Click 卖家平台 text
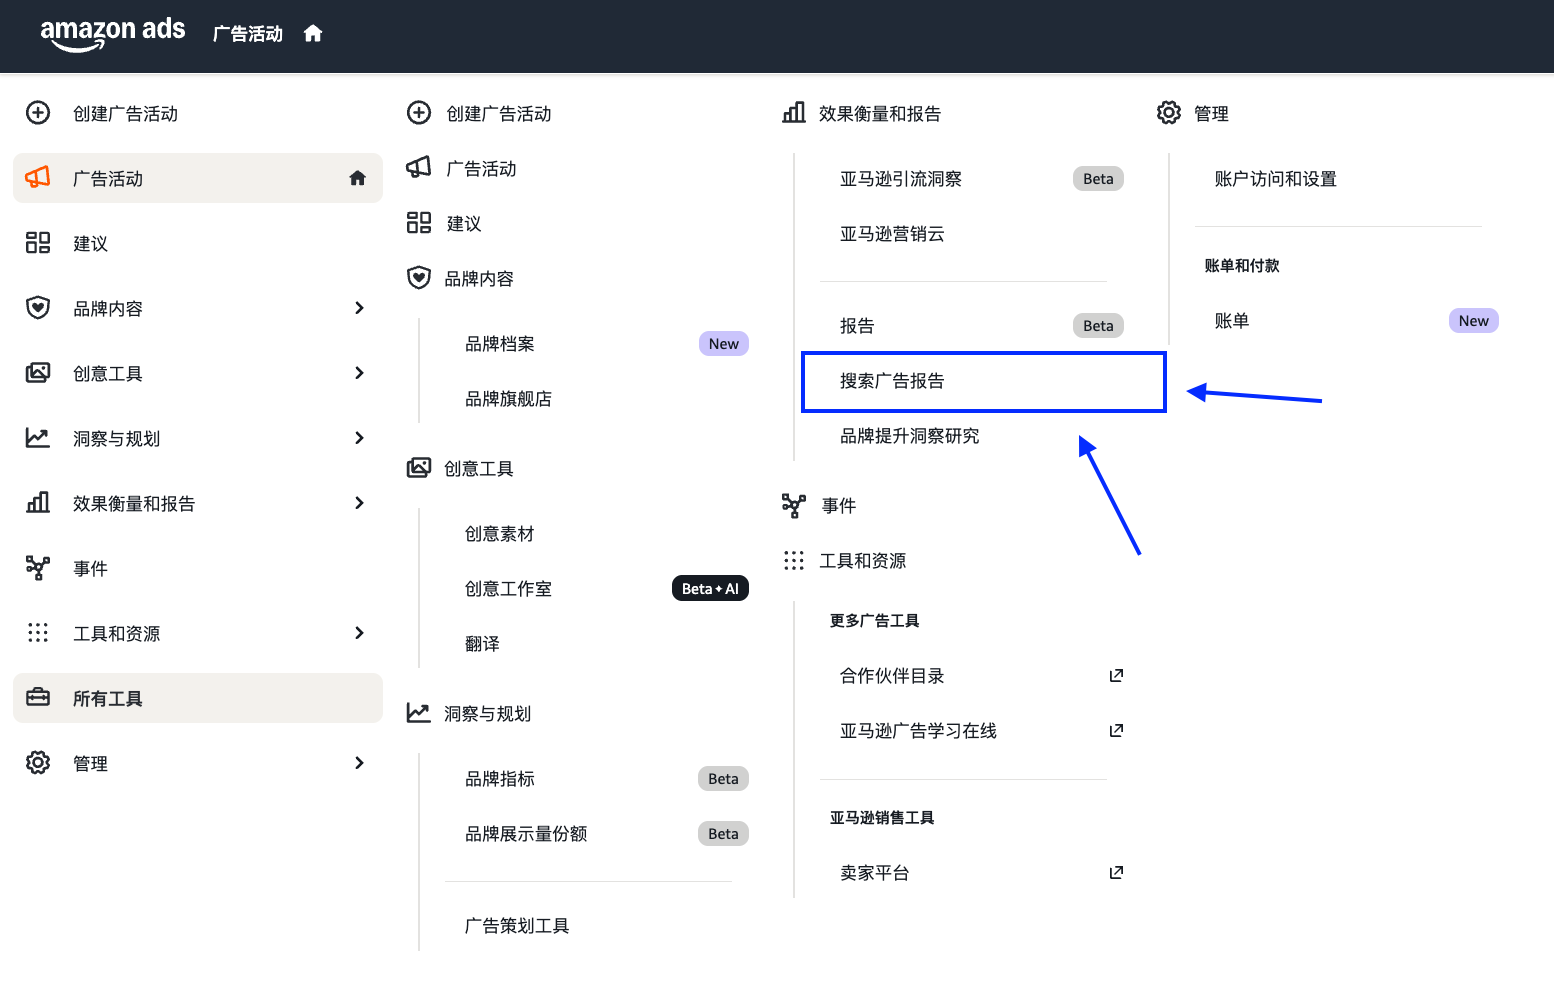The width and height of the screenshot is (1554, 997). coord(875,873)
